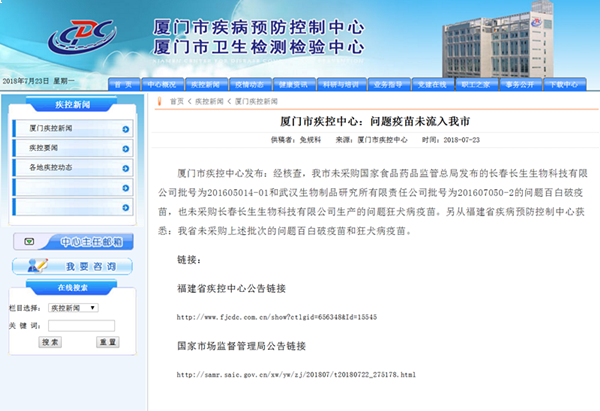This screenshot has width=600, height=411.
Task: Open the 疫情动态 navigation tab
Action: coord(250,84)
